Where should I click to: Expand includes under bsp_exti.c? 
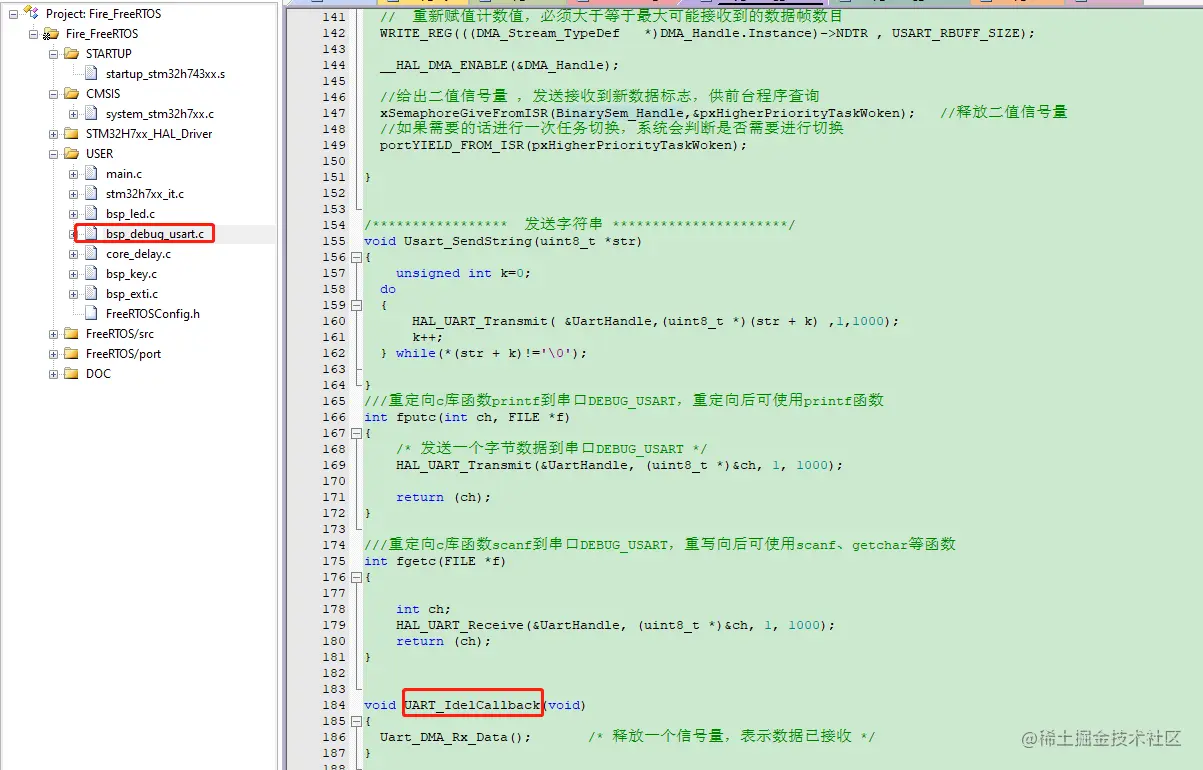pos(74,293)
